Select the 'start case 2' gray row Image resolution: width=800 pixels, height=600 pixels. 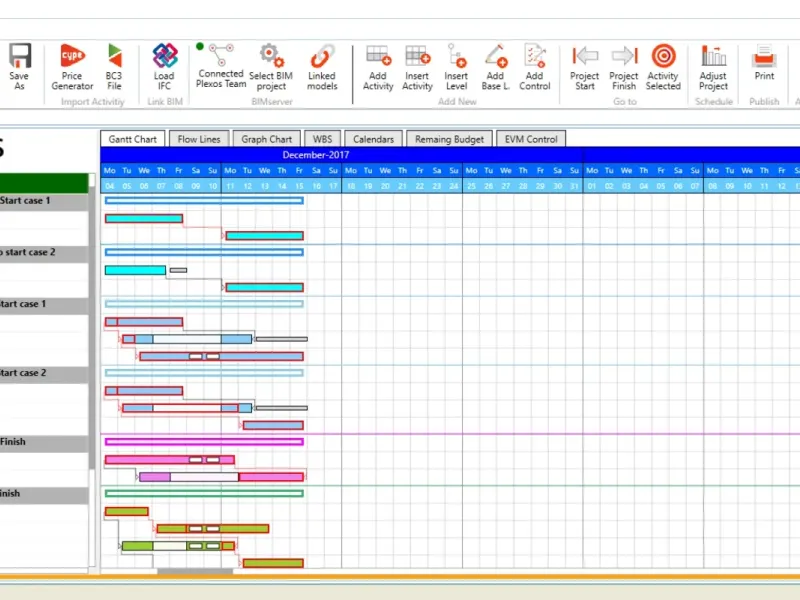coord(44,253)
